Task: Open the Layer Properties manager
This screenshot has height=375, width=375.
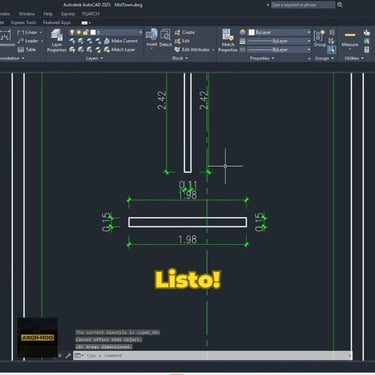Action: click(56, 40)
